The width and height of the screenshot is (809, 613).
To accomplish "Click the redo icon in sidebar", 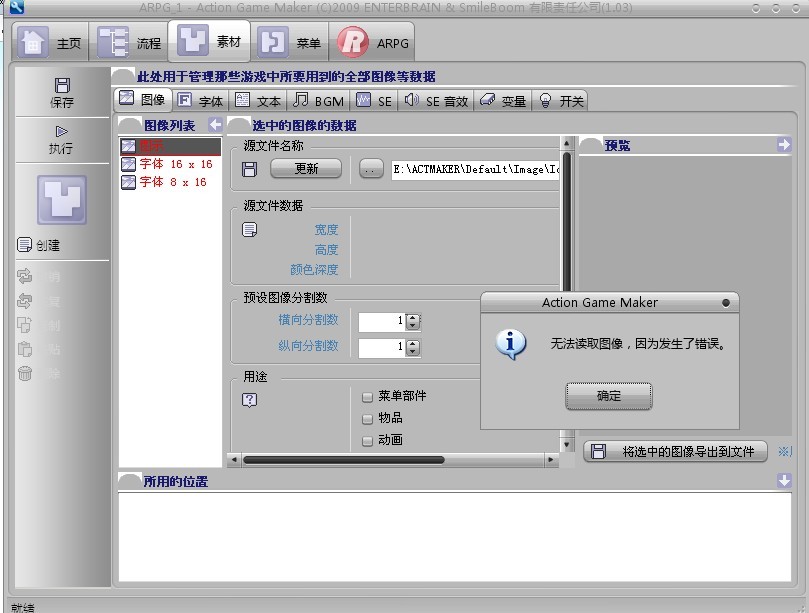I will 25,300.
